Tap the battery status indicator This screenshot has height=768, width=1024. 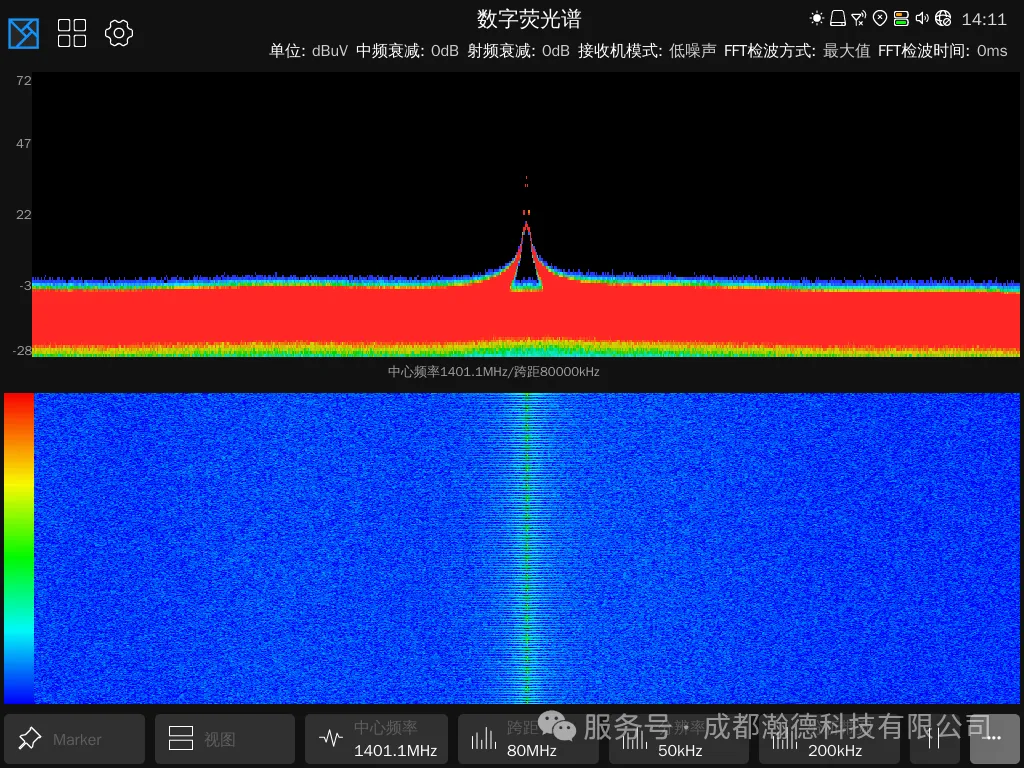point(901,18)
